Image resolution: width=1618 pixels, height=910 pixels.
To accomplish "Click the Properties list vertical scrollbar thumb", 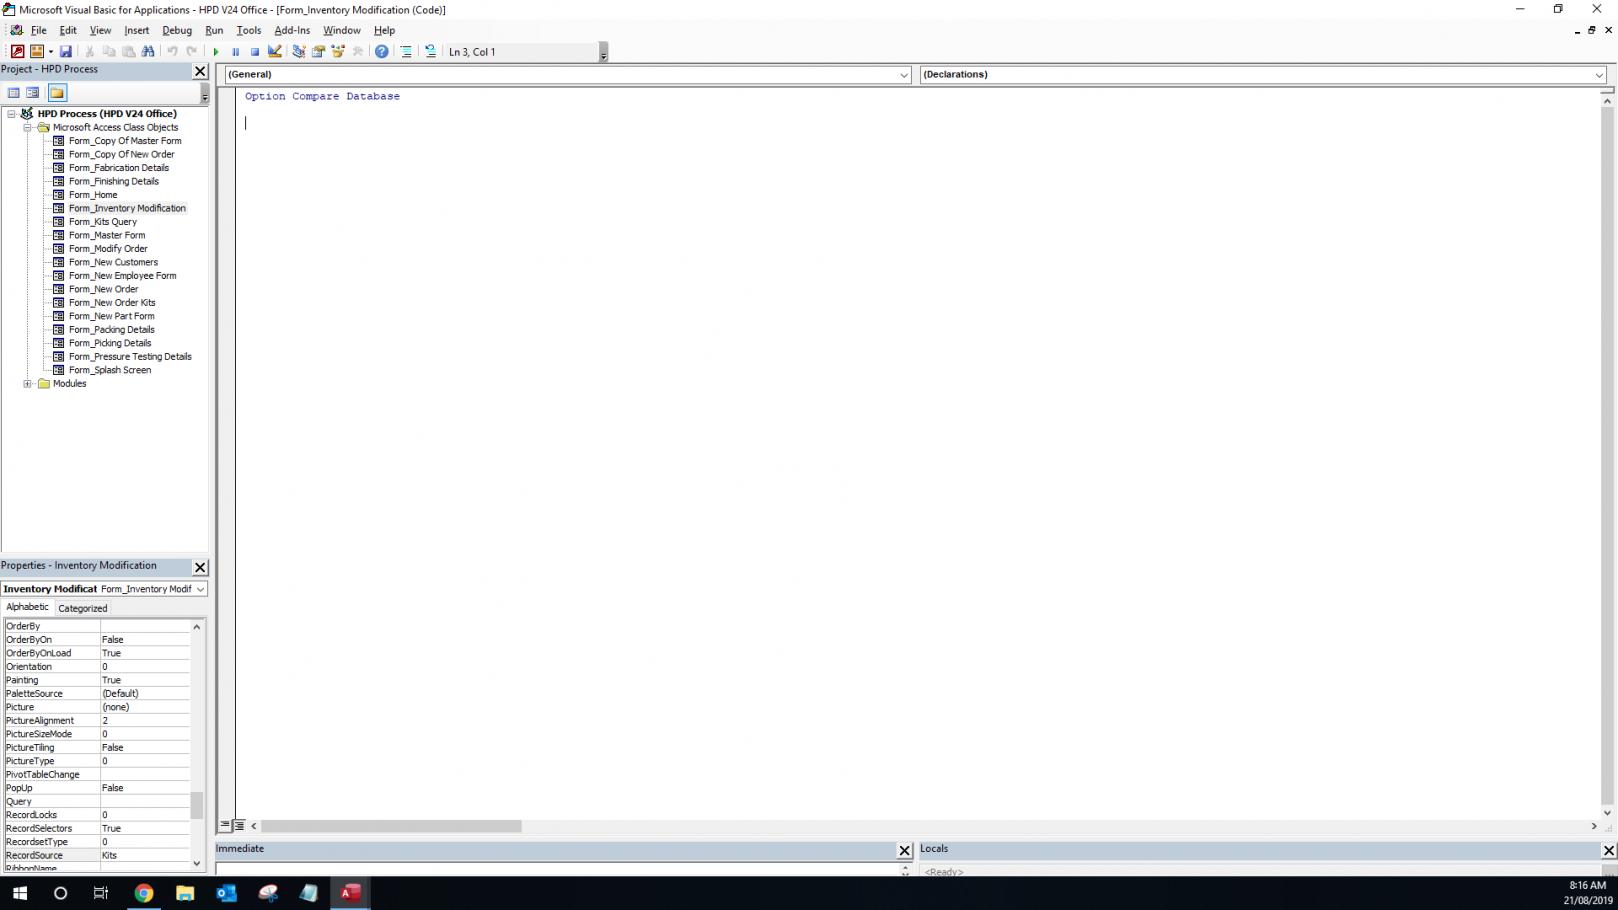I will coord(196,805).
